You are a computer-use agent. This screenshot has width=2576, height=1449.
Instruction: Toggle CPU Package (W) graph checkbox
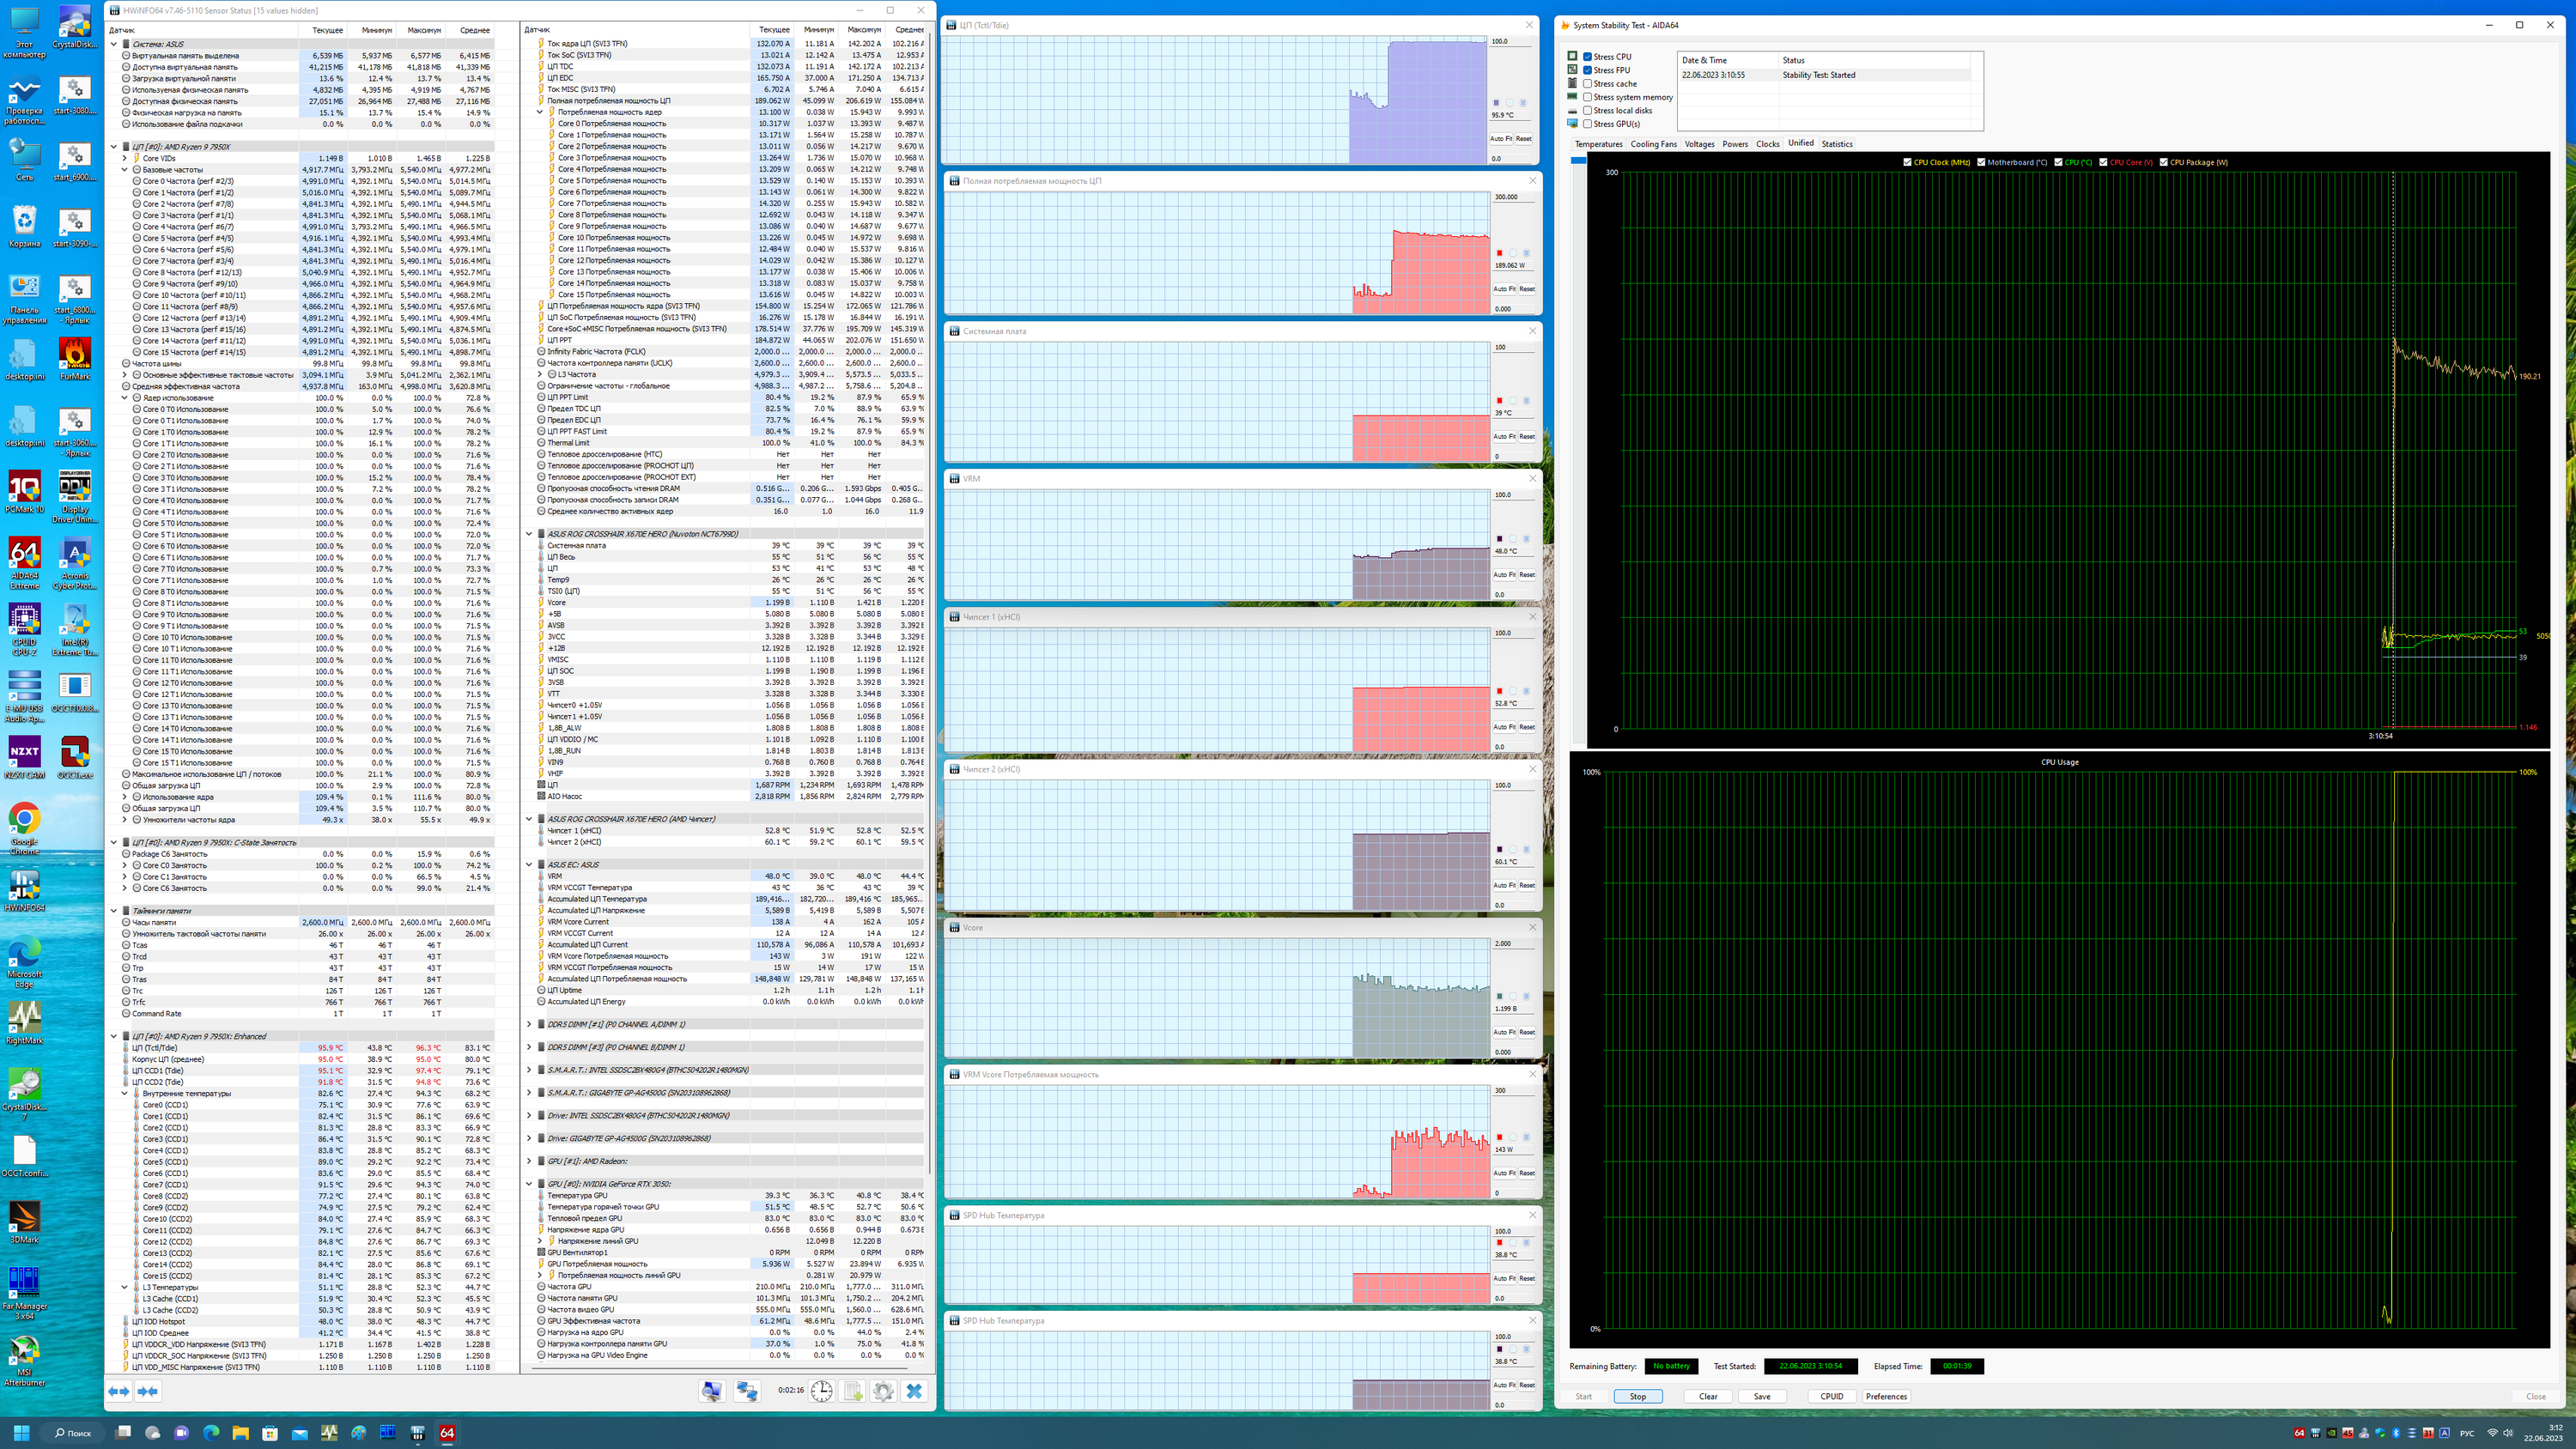coord(2163,162)
